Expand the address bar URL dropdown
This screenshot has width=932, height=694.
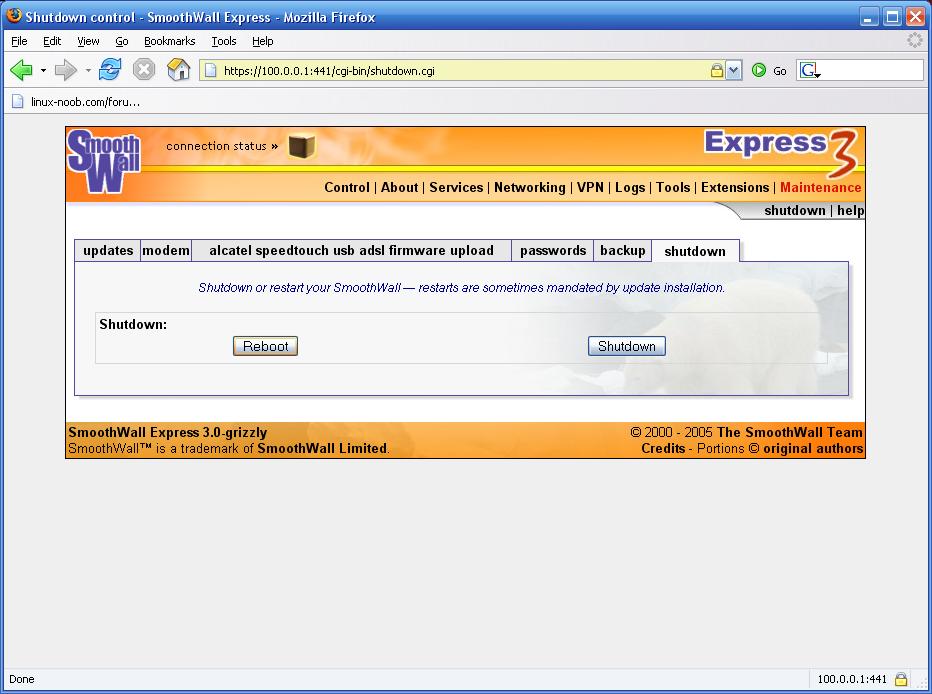click(734, 71)
